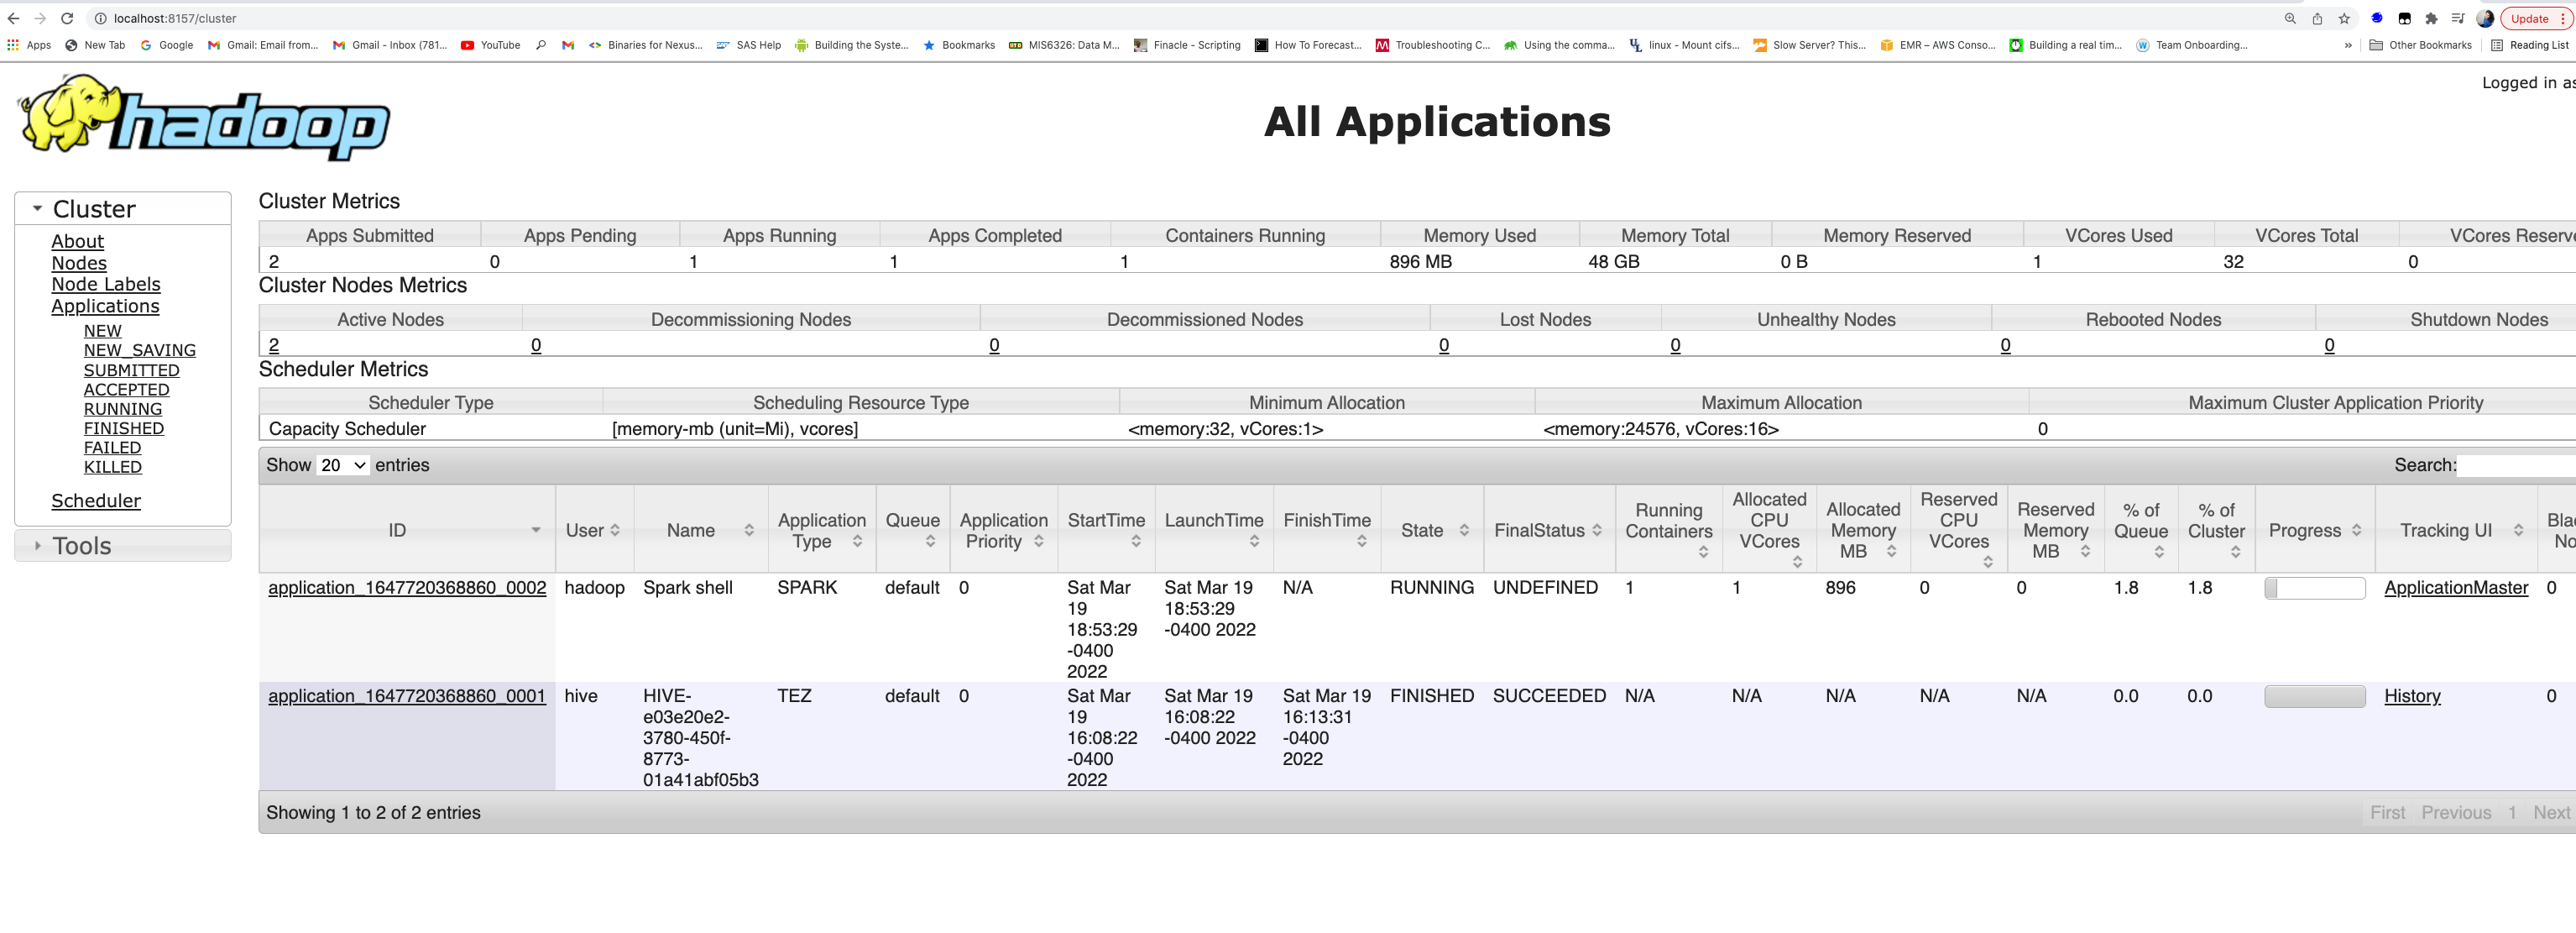Filter applications by ACCEPTED state
Screen dimensions: 2576x933
(x=127, y=389)
